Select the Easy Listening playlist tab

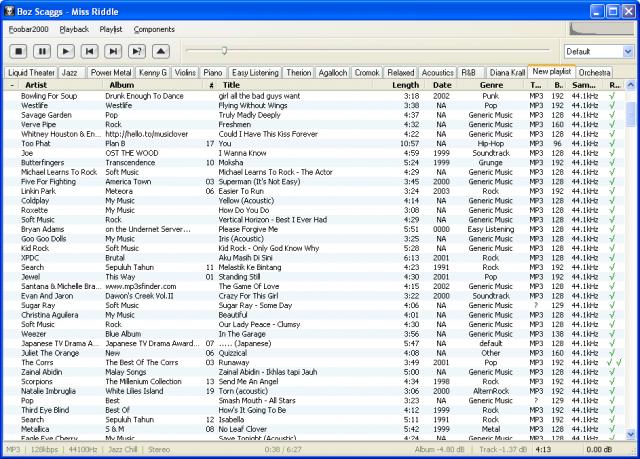point(256,73)
